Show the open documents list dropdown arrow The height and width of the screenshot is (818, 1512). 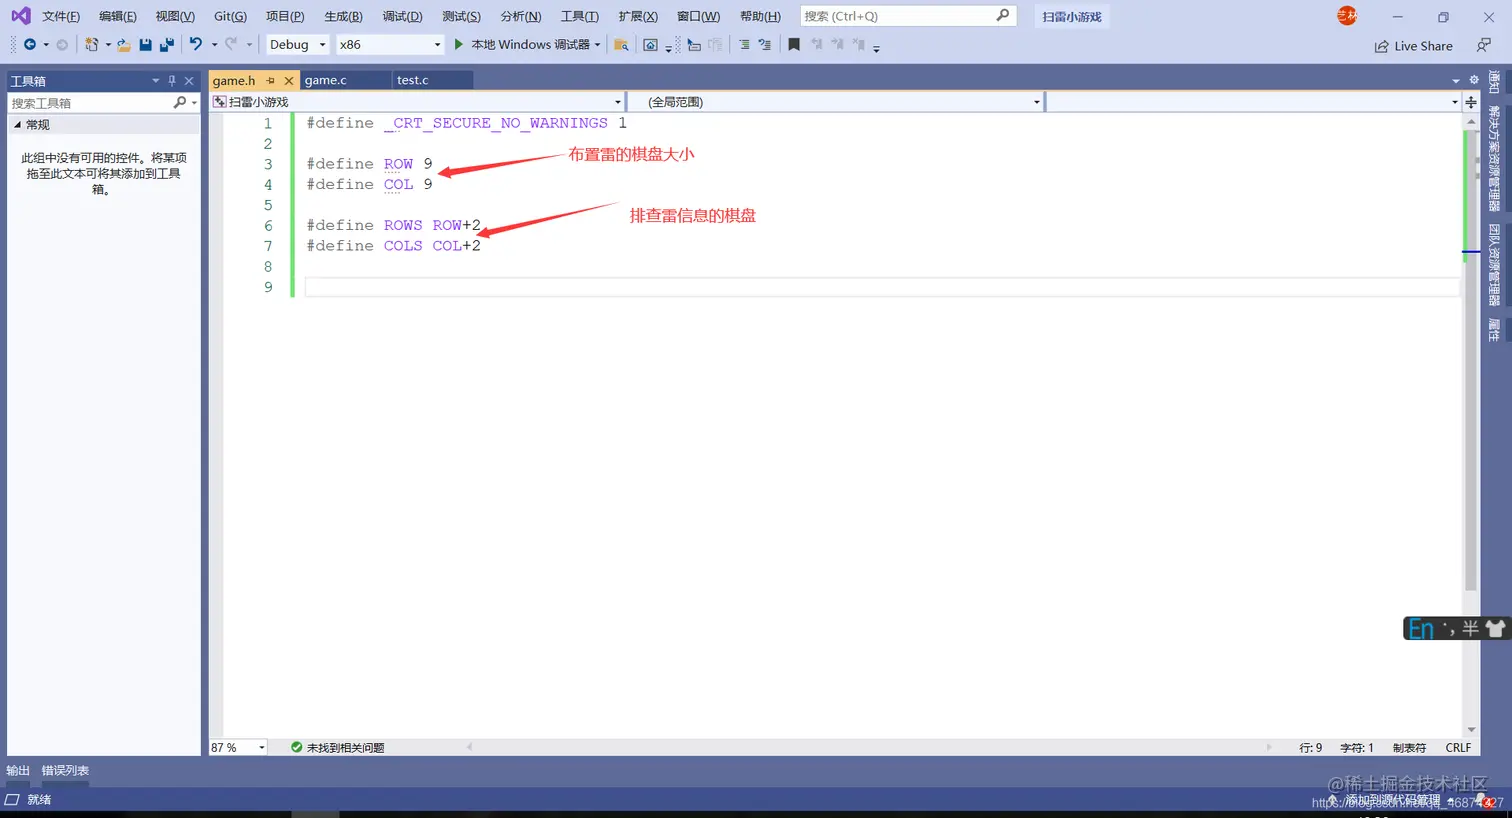1455,80
